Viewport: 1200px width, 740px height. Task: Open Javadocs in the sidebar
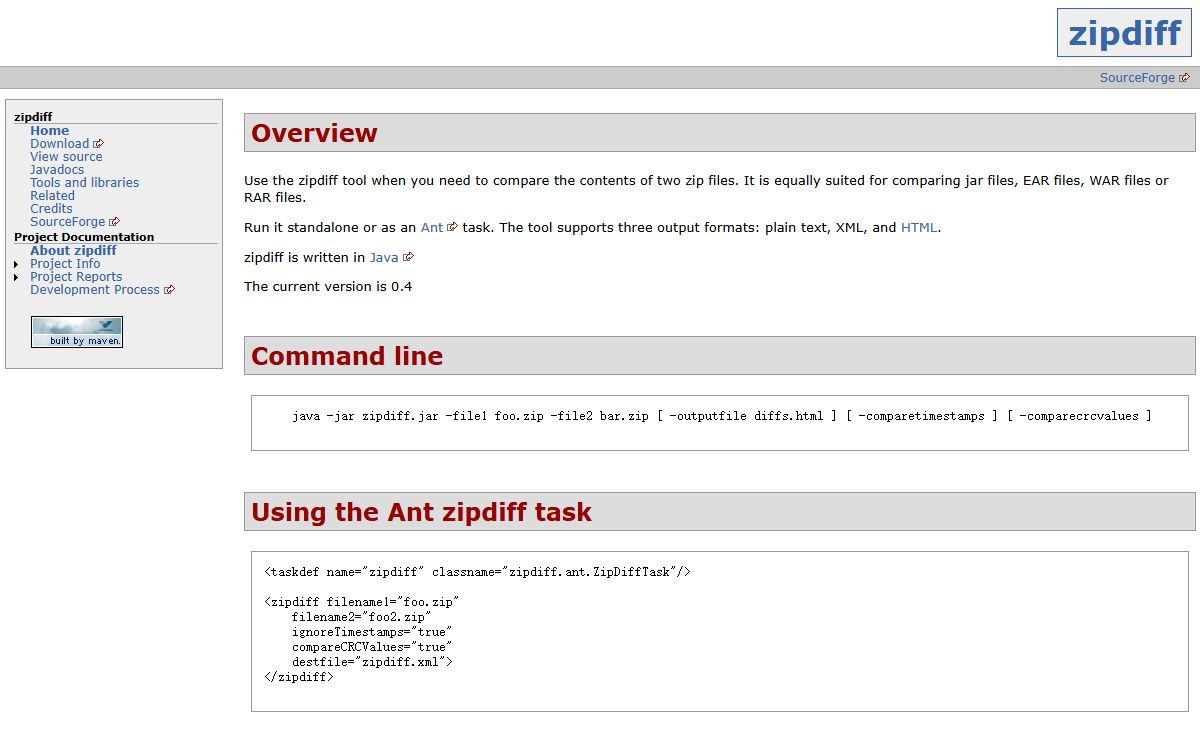pyautogui.click(x=57, y=170)
